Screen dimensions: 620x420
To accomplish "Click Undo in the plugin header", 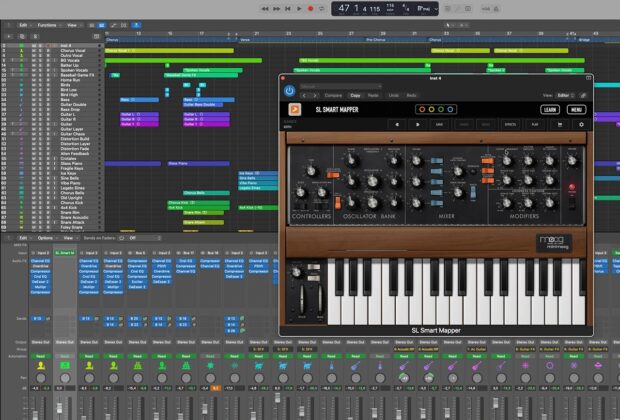I will click(393, 95).
